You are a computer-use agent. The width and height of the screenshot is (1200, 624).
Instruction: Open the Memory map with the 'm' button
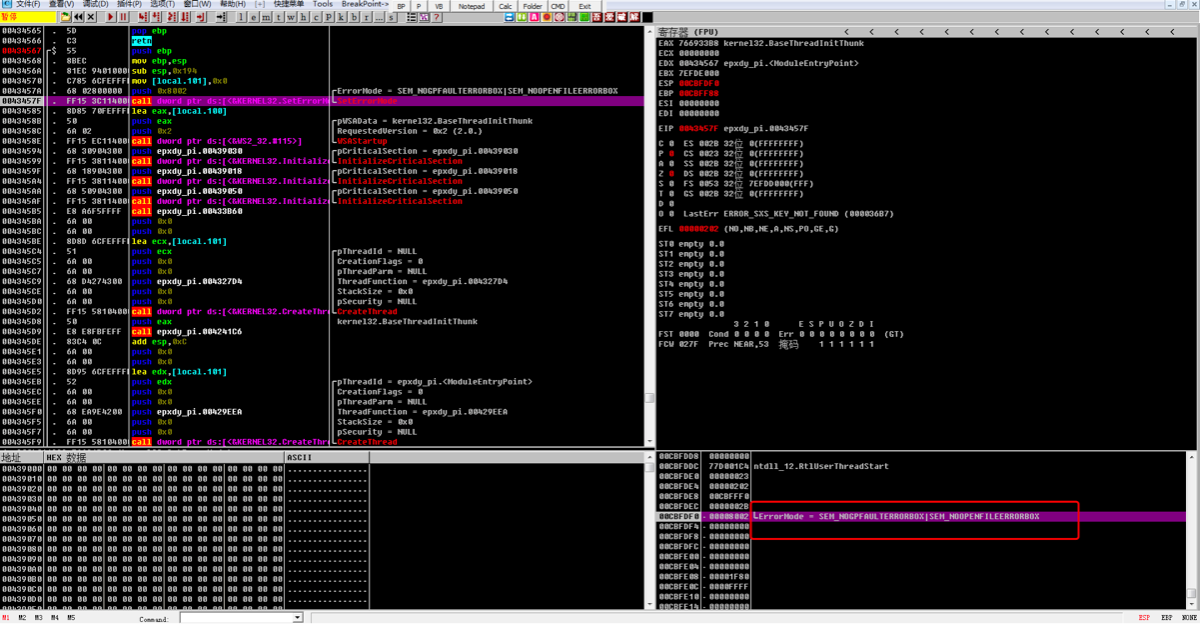(x=266, y=17)
